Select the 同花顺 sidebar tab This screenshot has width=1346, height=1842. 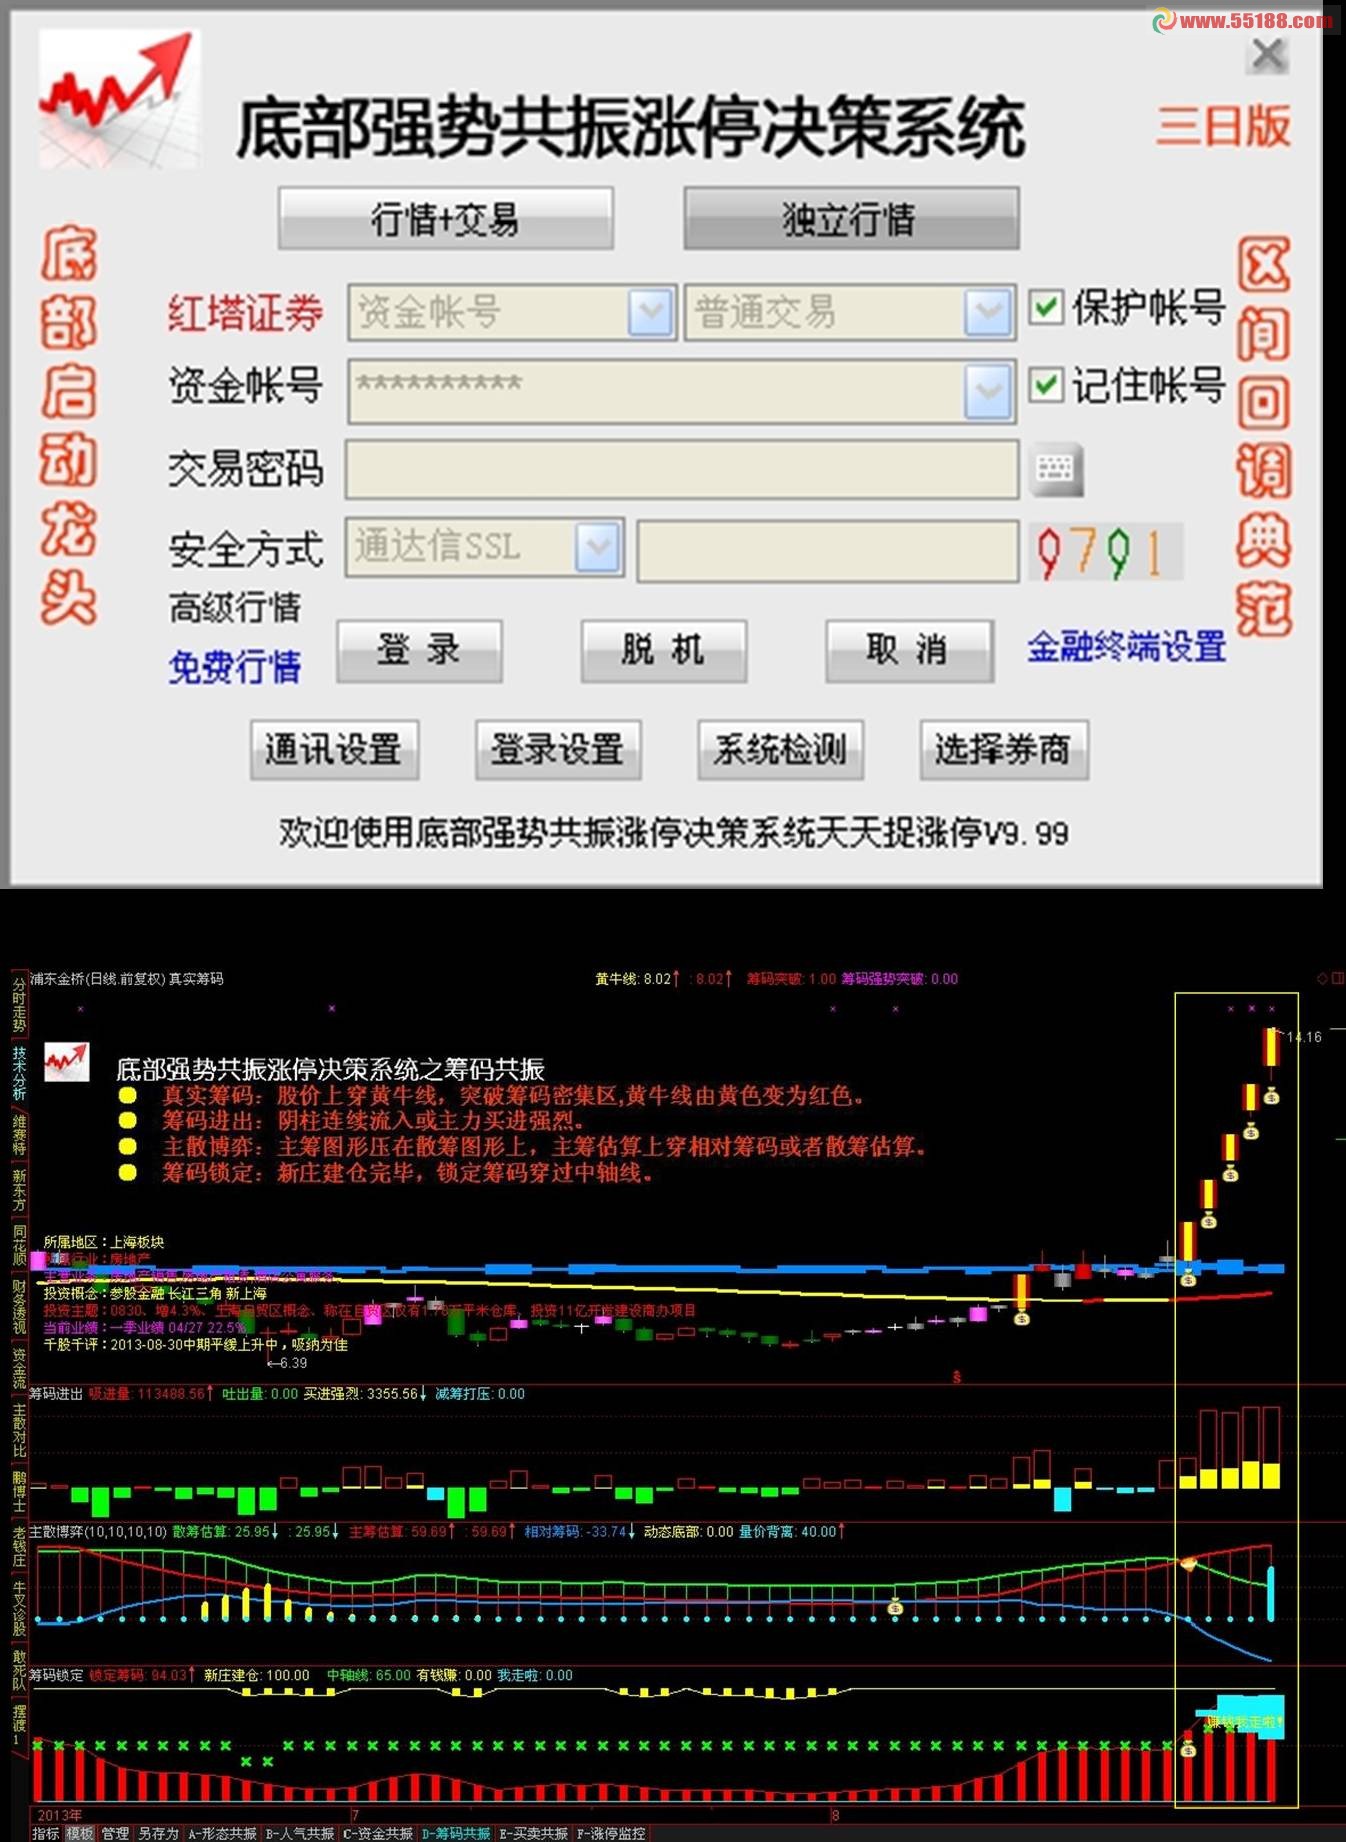[19, 1245]
